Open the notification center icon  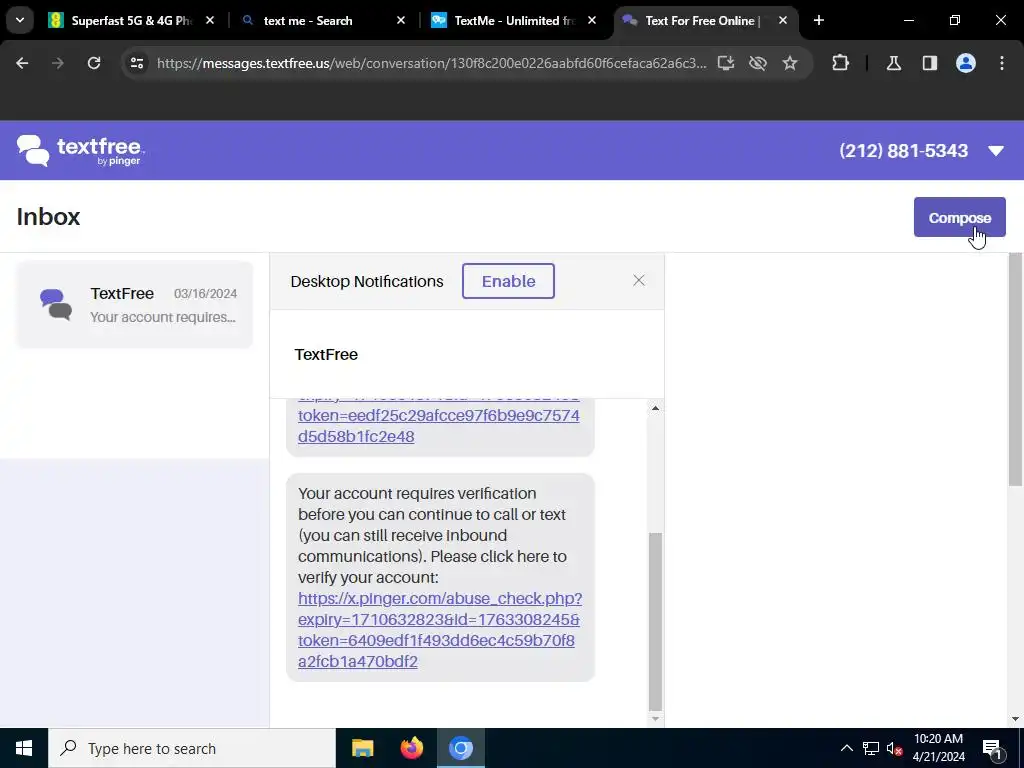(x=993, y=748)
